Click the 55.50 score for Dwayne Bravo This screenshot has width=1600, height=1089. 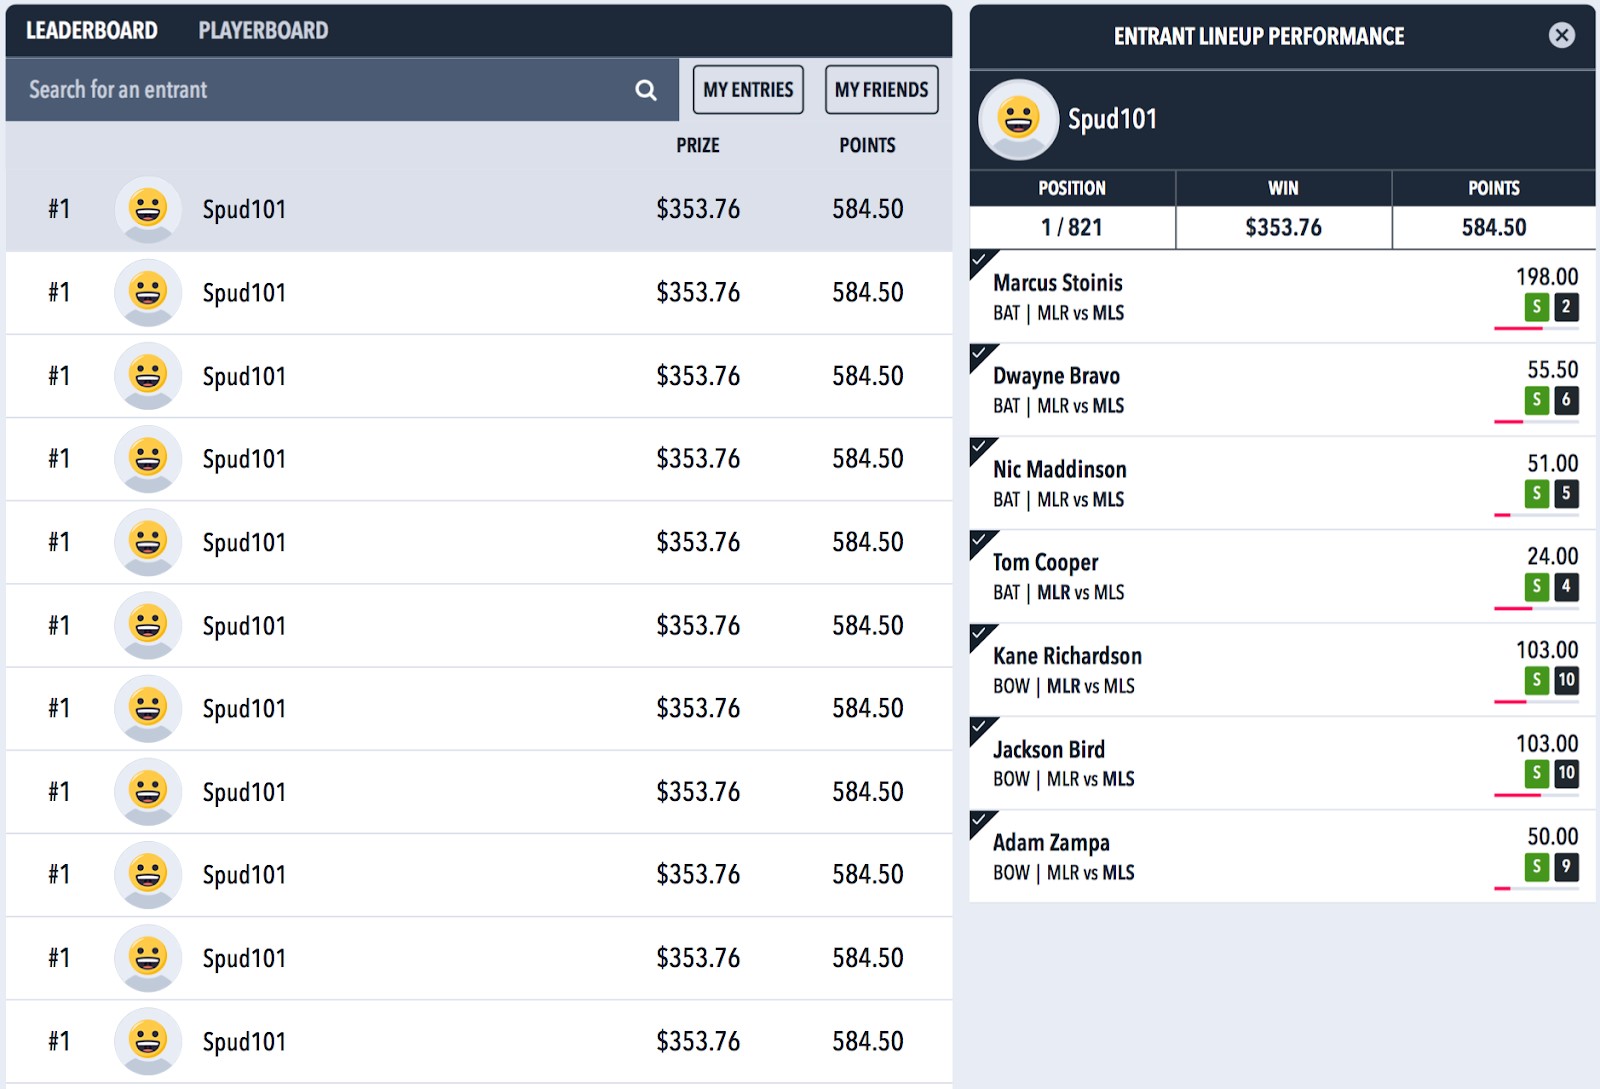pos(1552,370)
